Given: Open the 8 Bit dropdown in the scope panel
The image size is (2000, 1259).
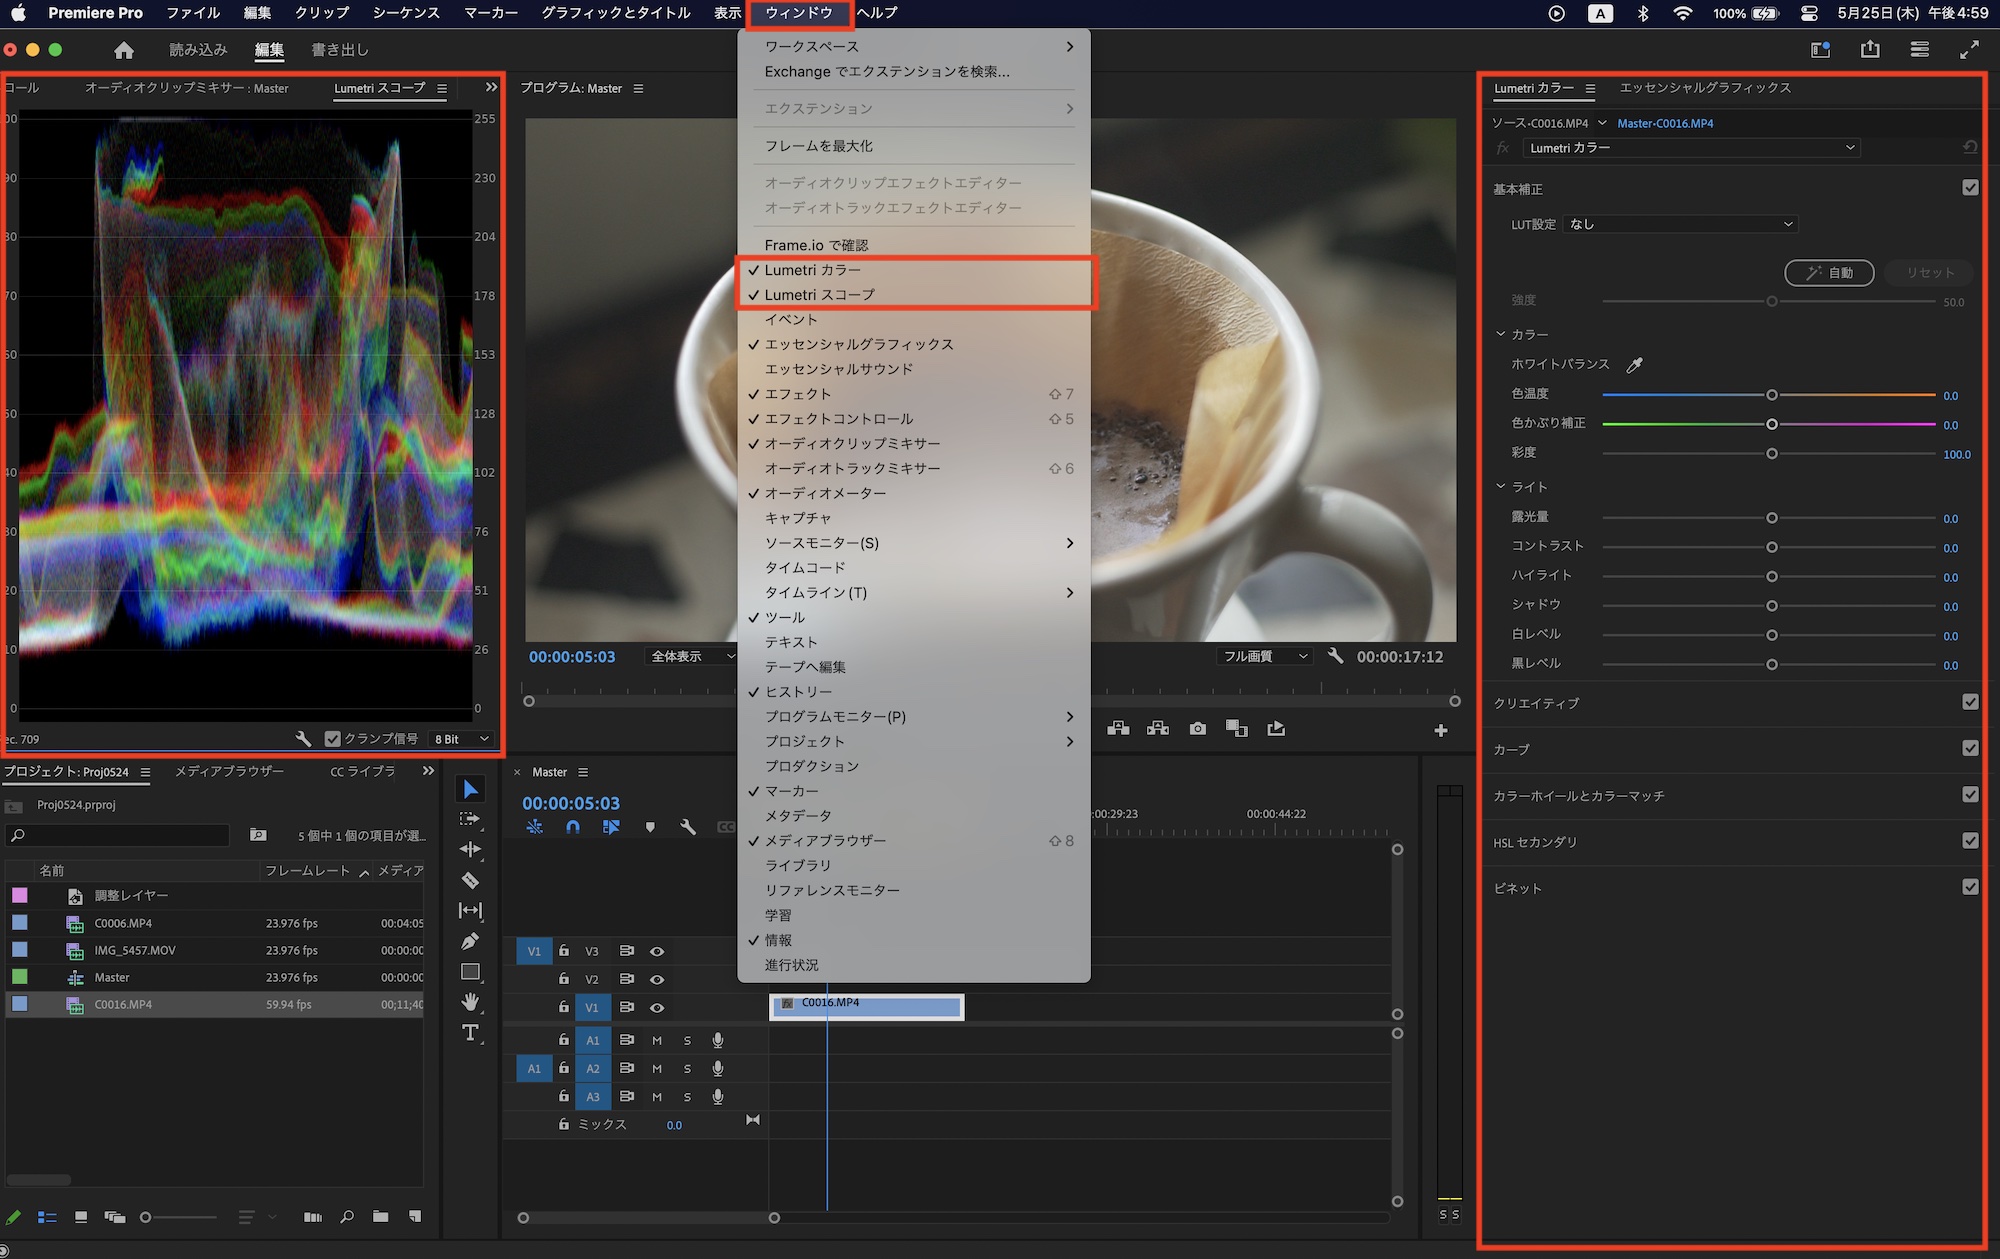Looking at the screenshot, I should [x=459, y=738].
